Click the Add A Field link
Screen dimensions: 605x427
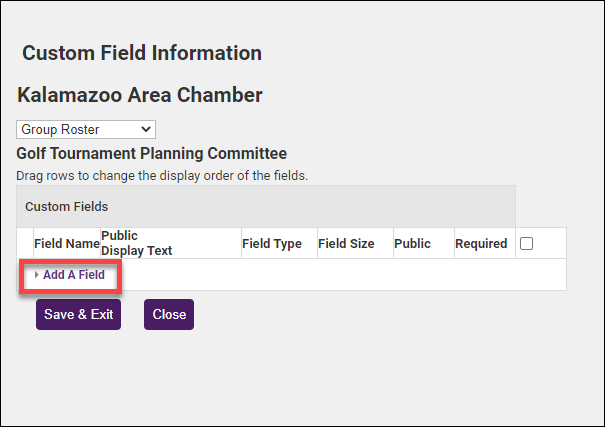(73, 275)
